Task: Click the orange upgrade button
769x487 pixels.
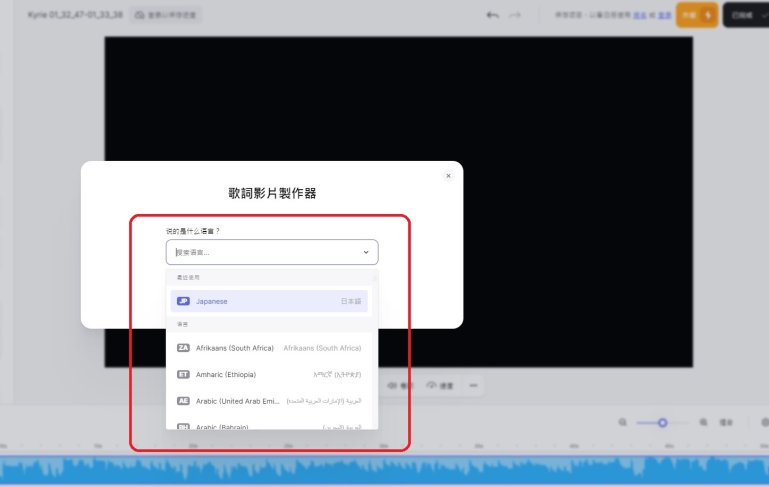Action: (697, 15)
